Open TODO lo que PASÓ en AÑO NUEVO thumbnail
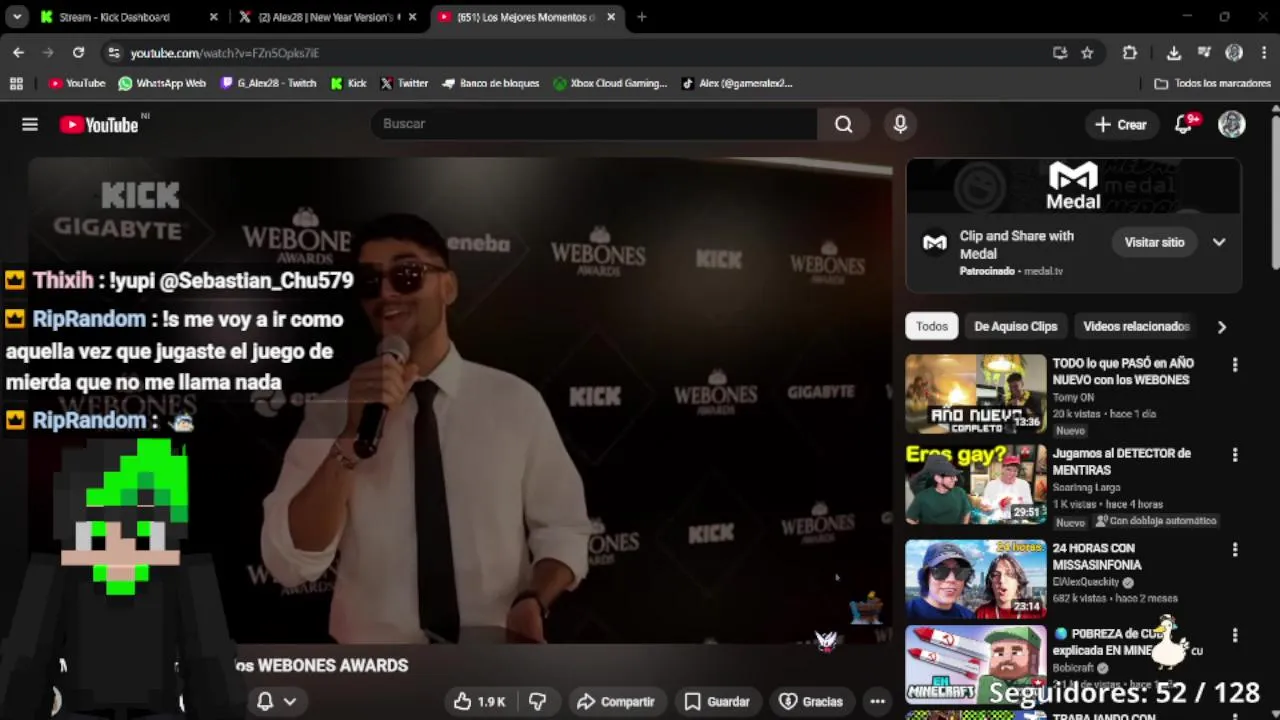The width and height of the screenshot is (1280, 720). click(976, 394)
